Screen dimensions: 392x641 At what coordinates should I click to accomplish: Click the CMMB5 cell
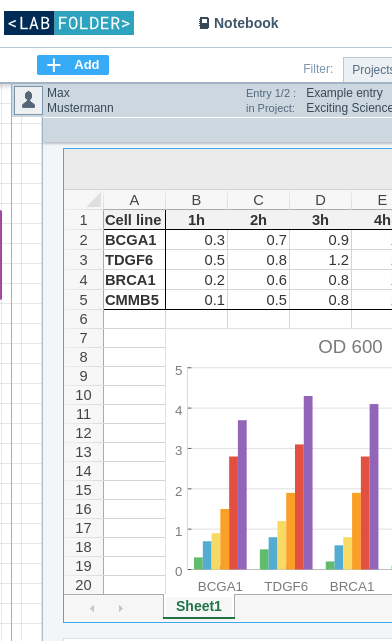click(134, 300)
